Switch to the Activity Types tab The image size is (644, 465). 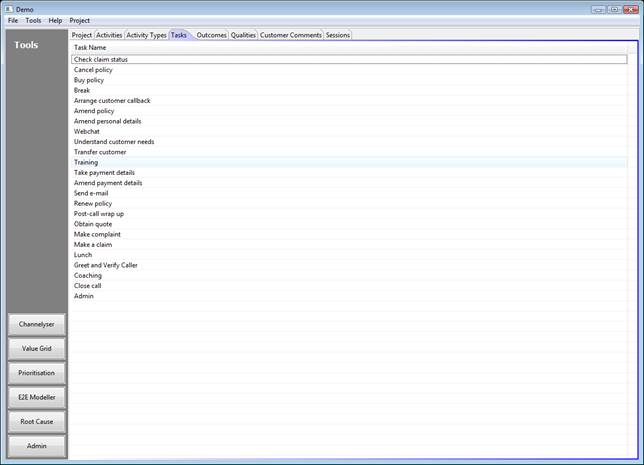click(146, 35)
